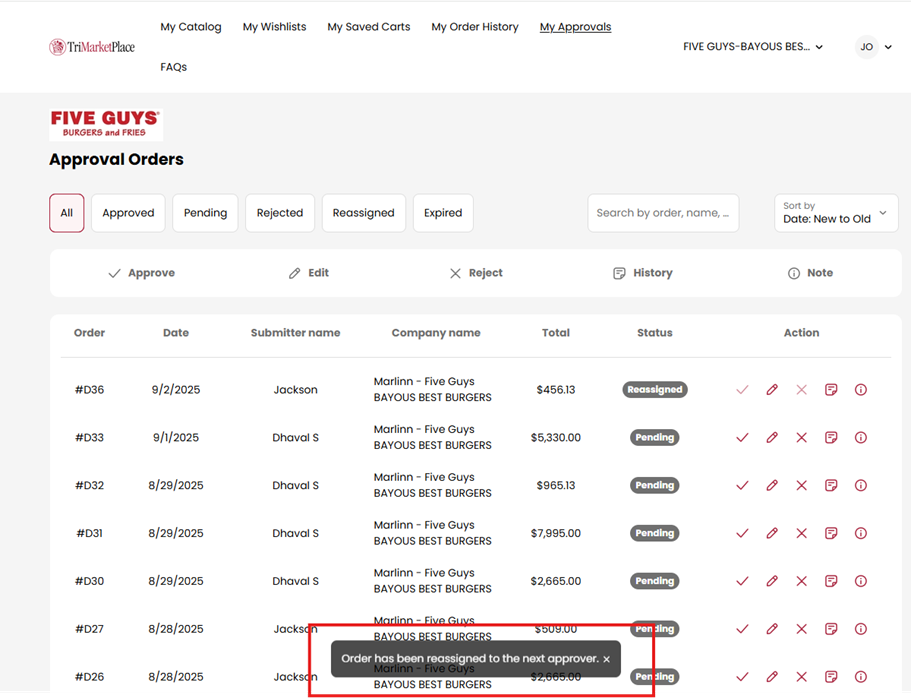Filter orders by Pending status
This screenshot has width=911, height=698.
(x=205, y=213)
